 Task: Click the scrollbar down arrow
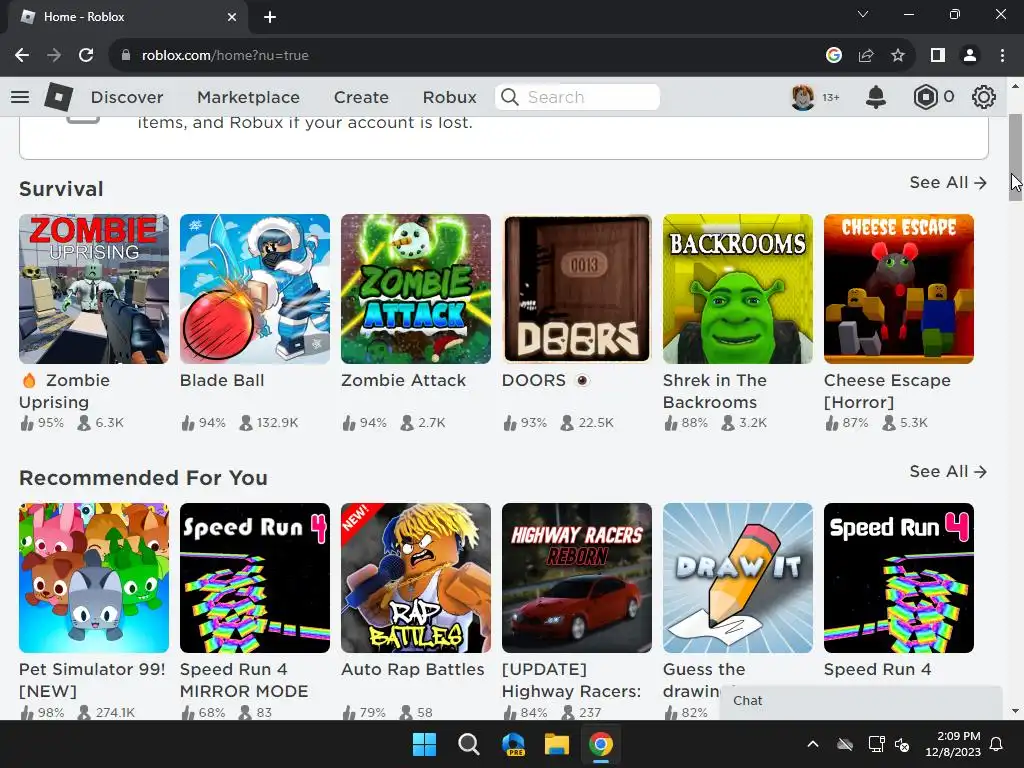[1015, 711]
